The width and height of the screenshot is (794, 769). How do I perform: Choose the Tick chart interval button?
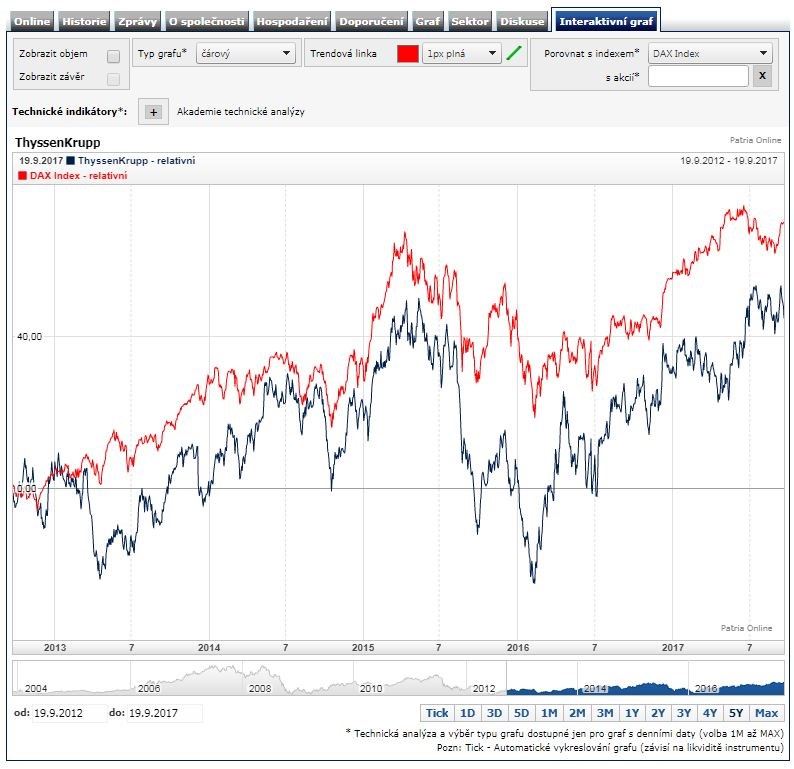tap(437, 713)
